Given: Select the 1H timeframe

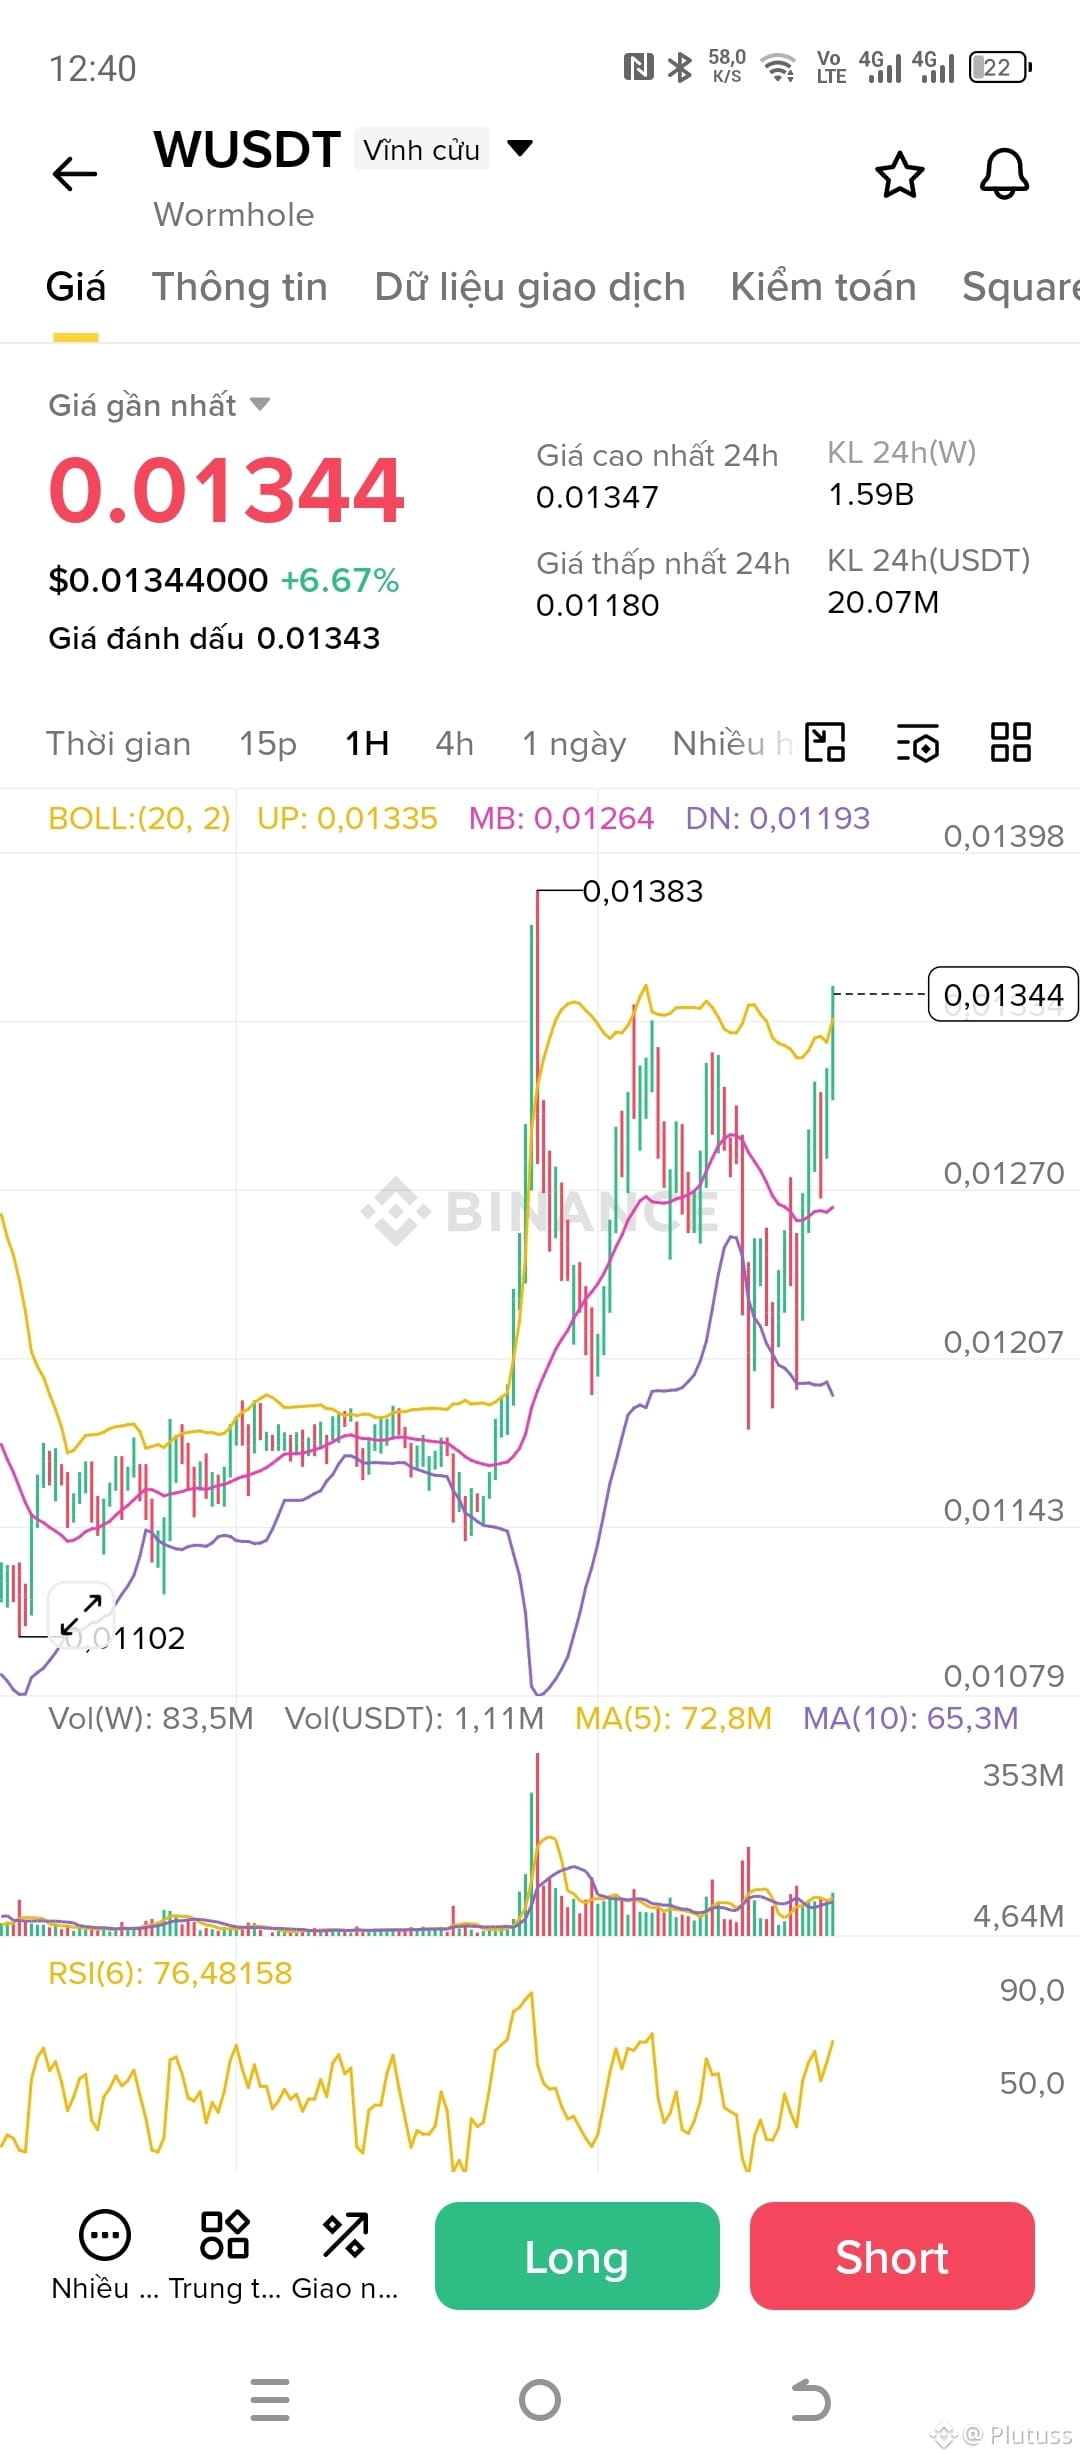Looking at the screenshot, I should click(367, 744).
